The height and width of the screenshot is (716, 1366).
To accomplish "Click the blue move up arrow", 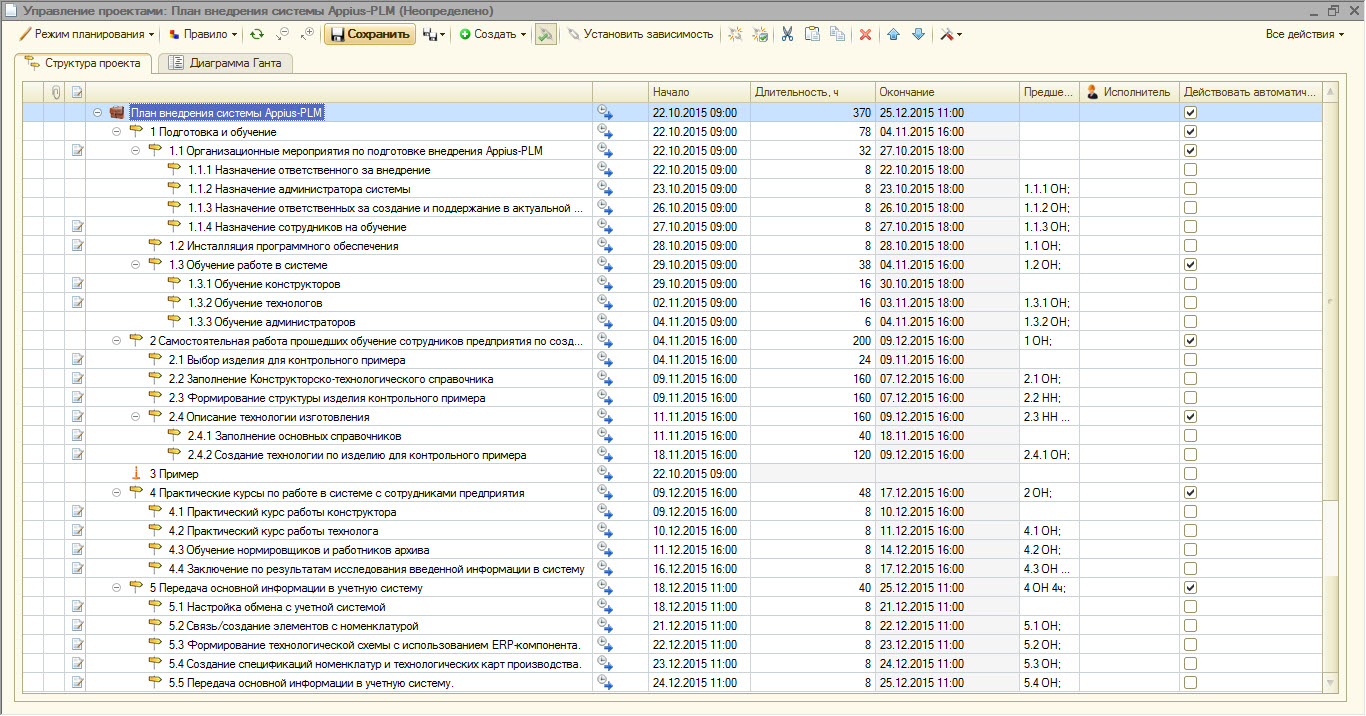I will 893,34.
